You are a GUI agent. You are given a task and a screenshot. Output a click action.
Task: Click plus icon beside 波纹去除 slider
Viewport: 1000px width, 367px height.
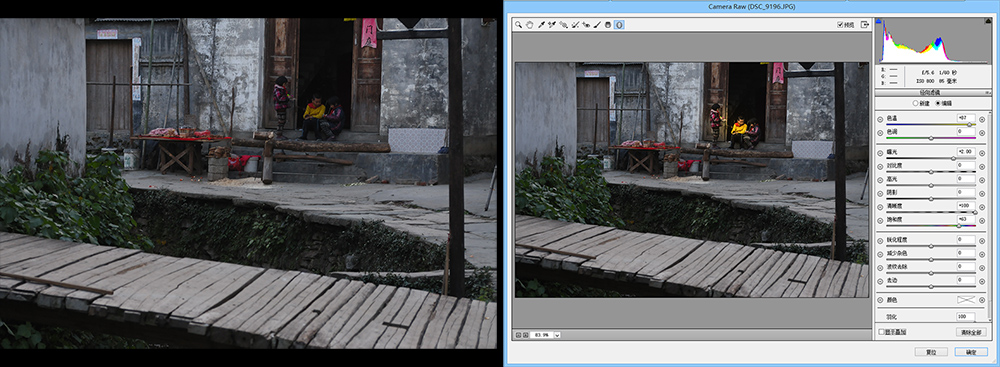coord(982,267)
